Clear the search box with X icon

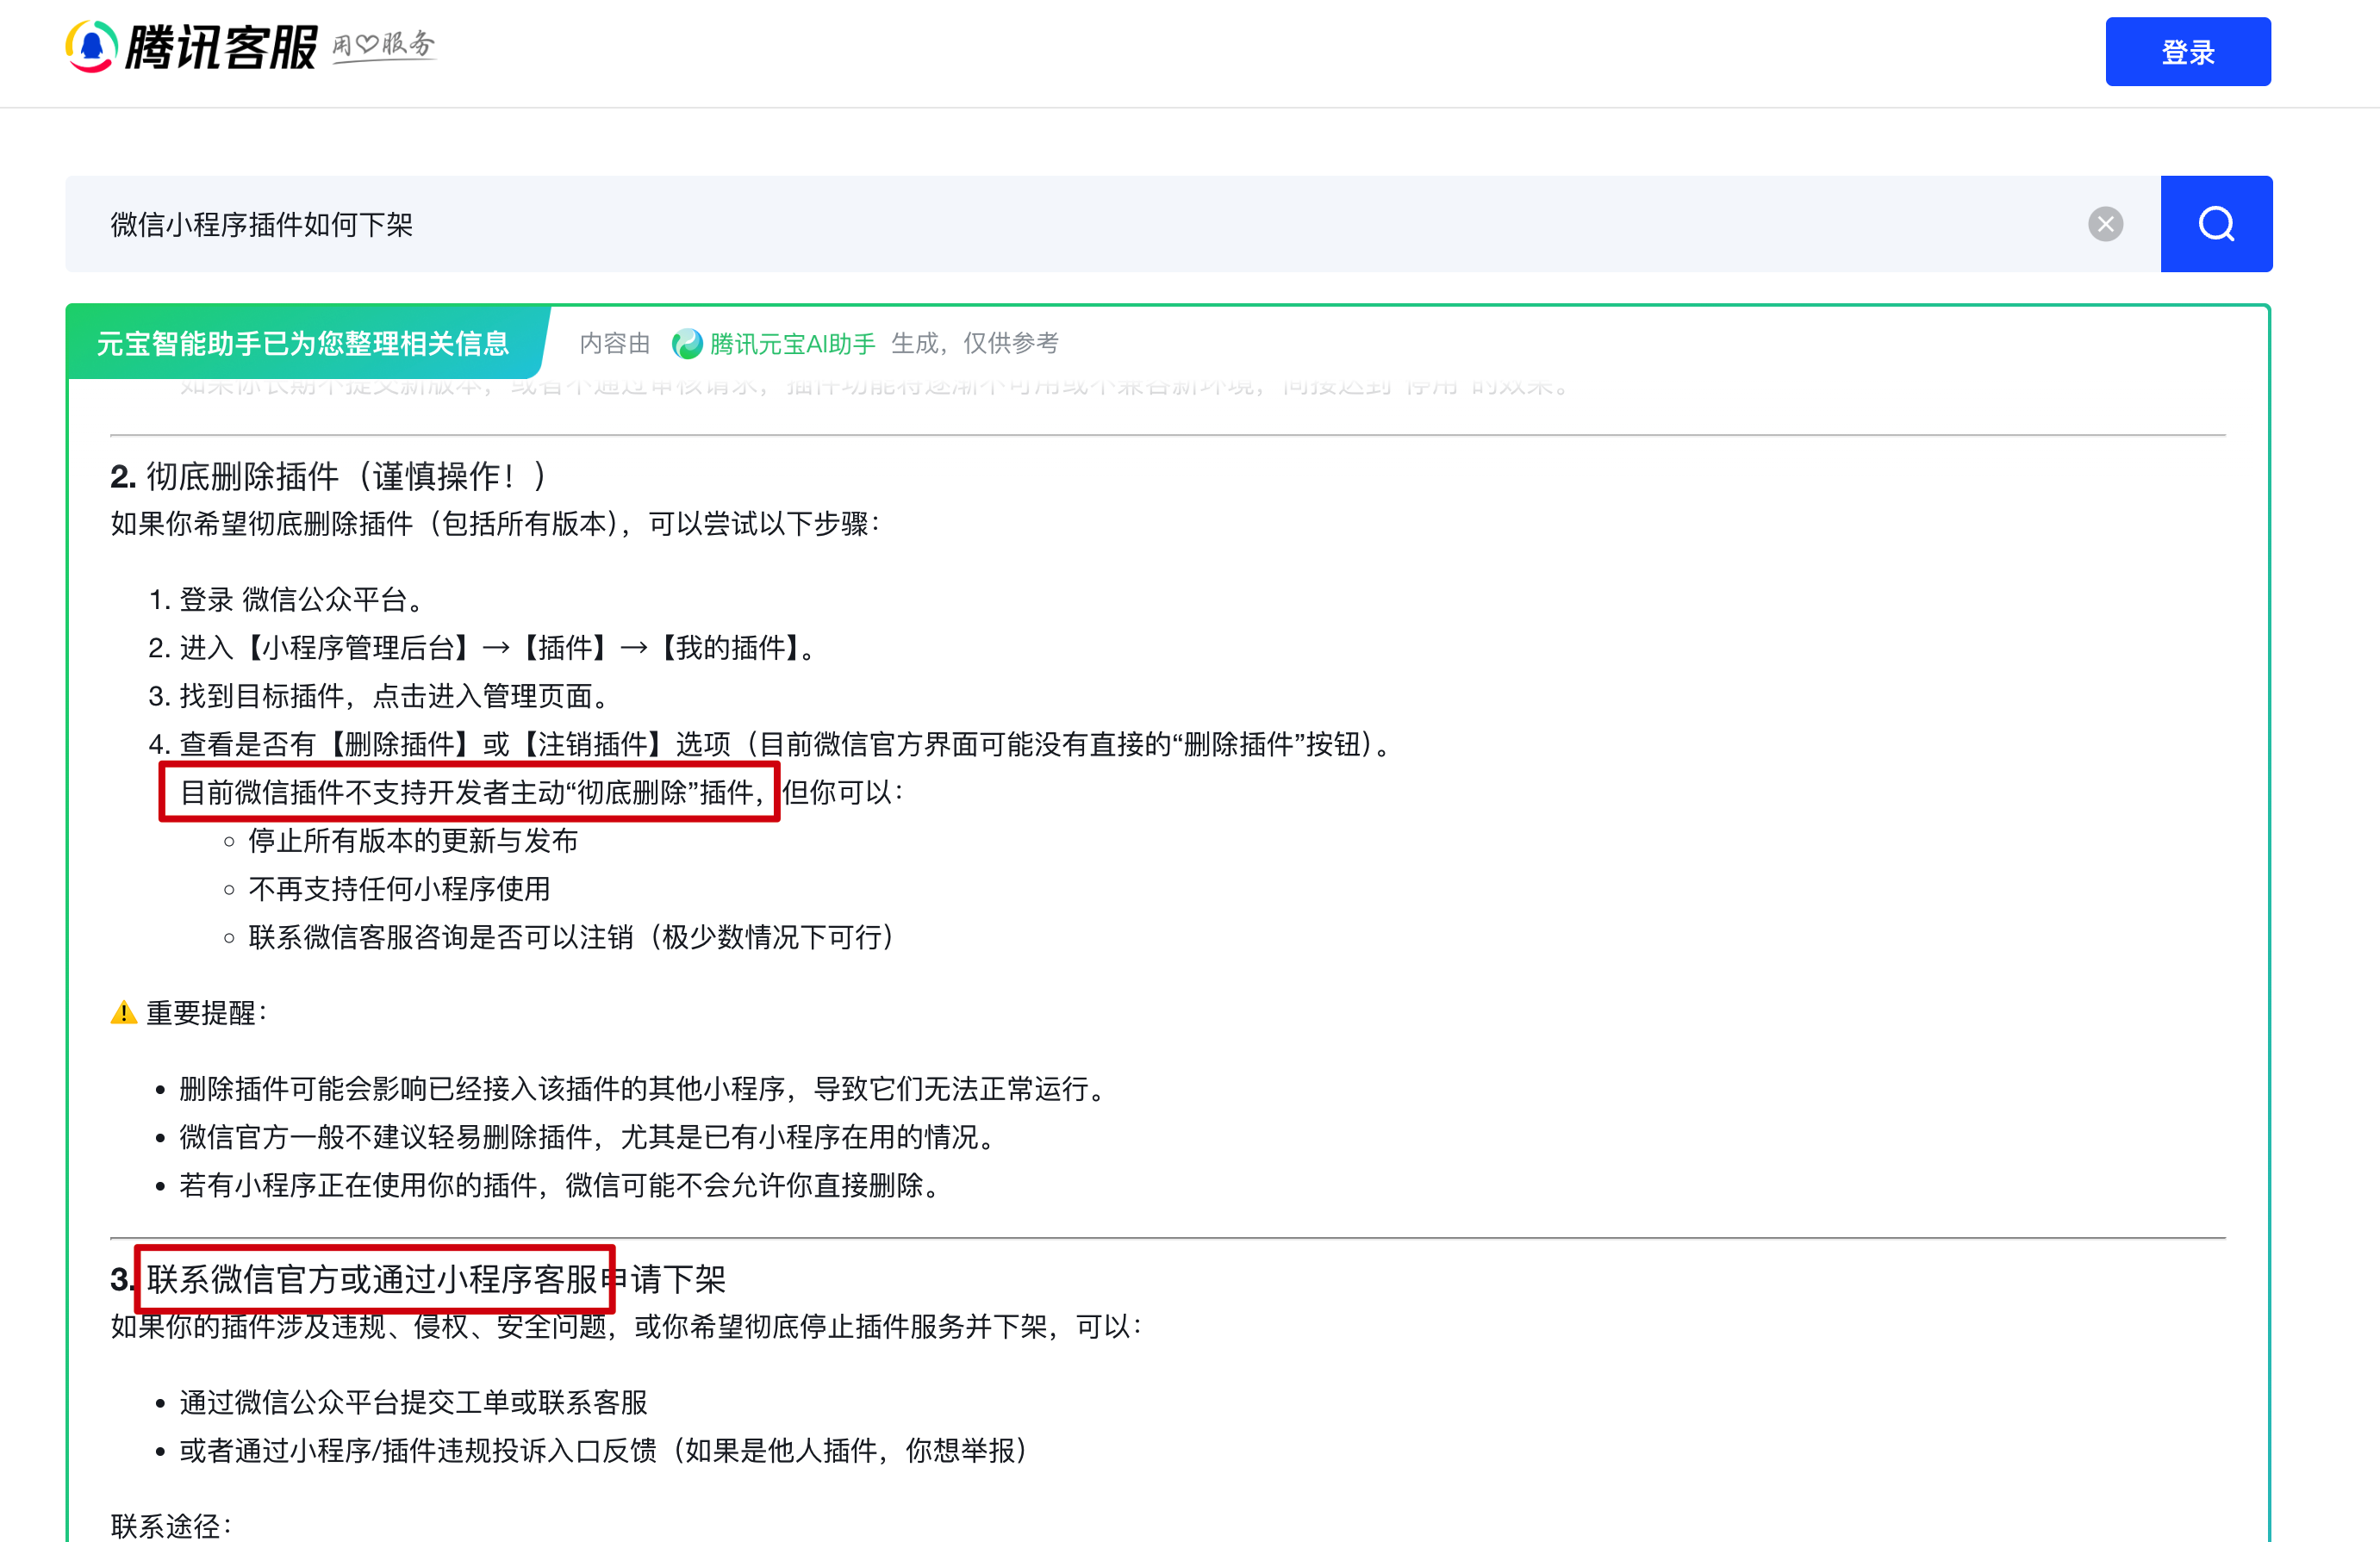click(2105, 224)
